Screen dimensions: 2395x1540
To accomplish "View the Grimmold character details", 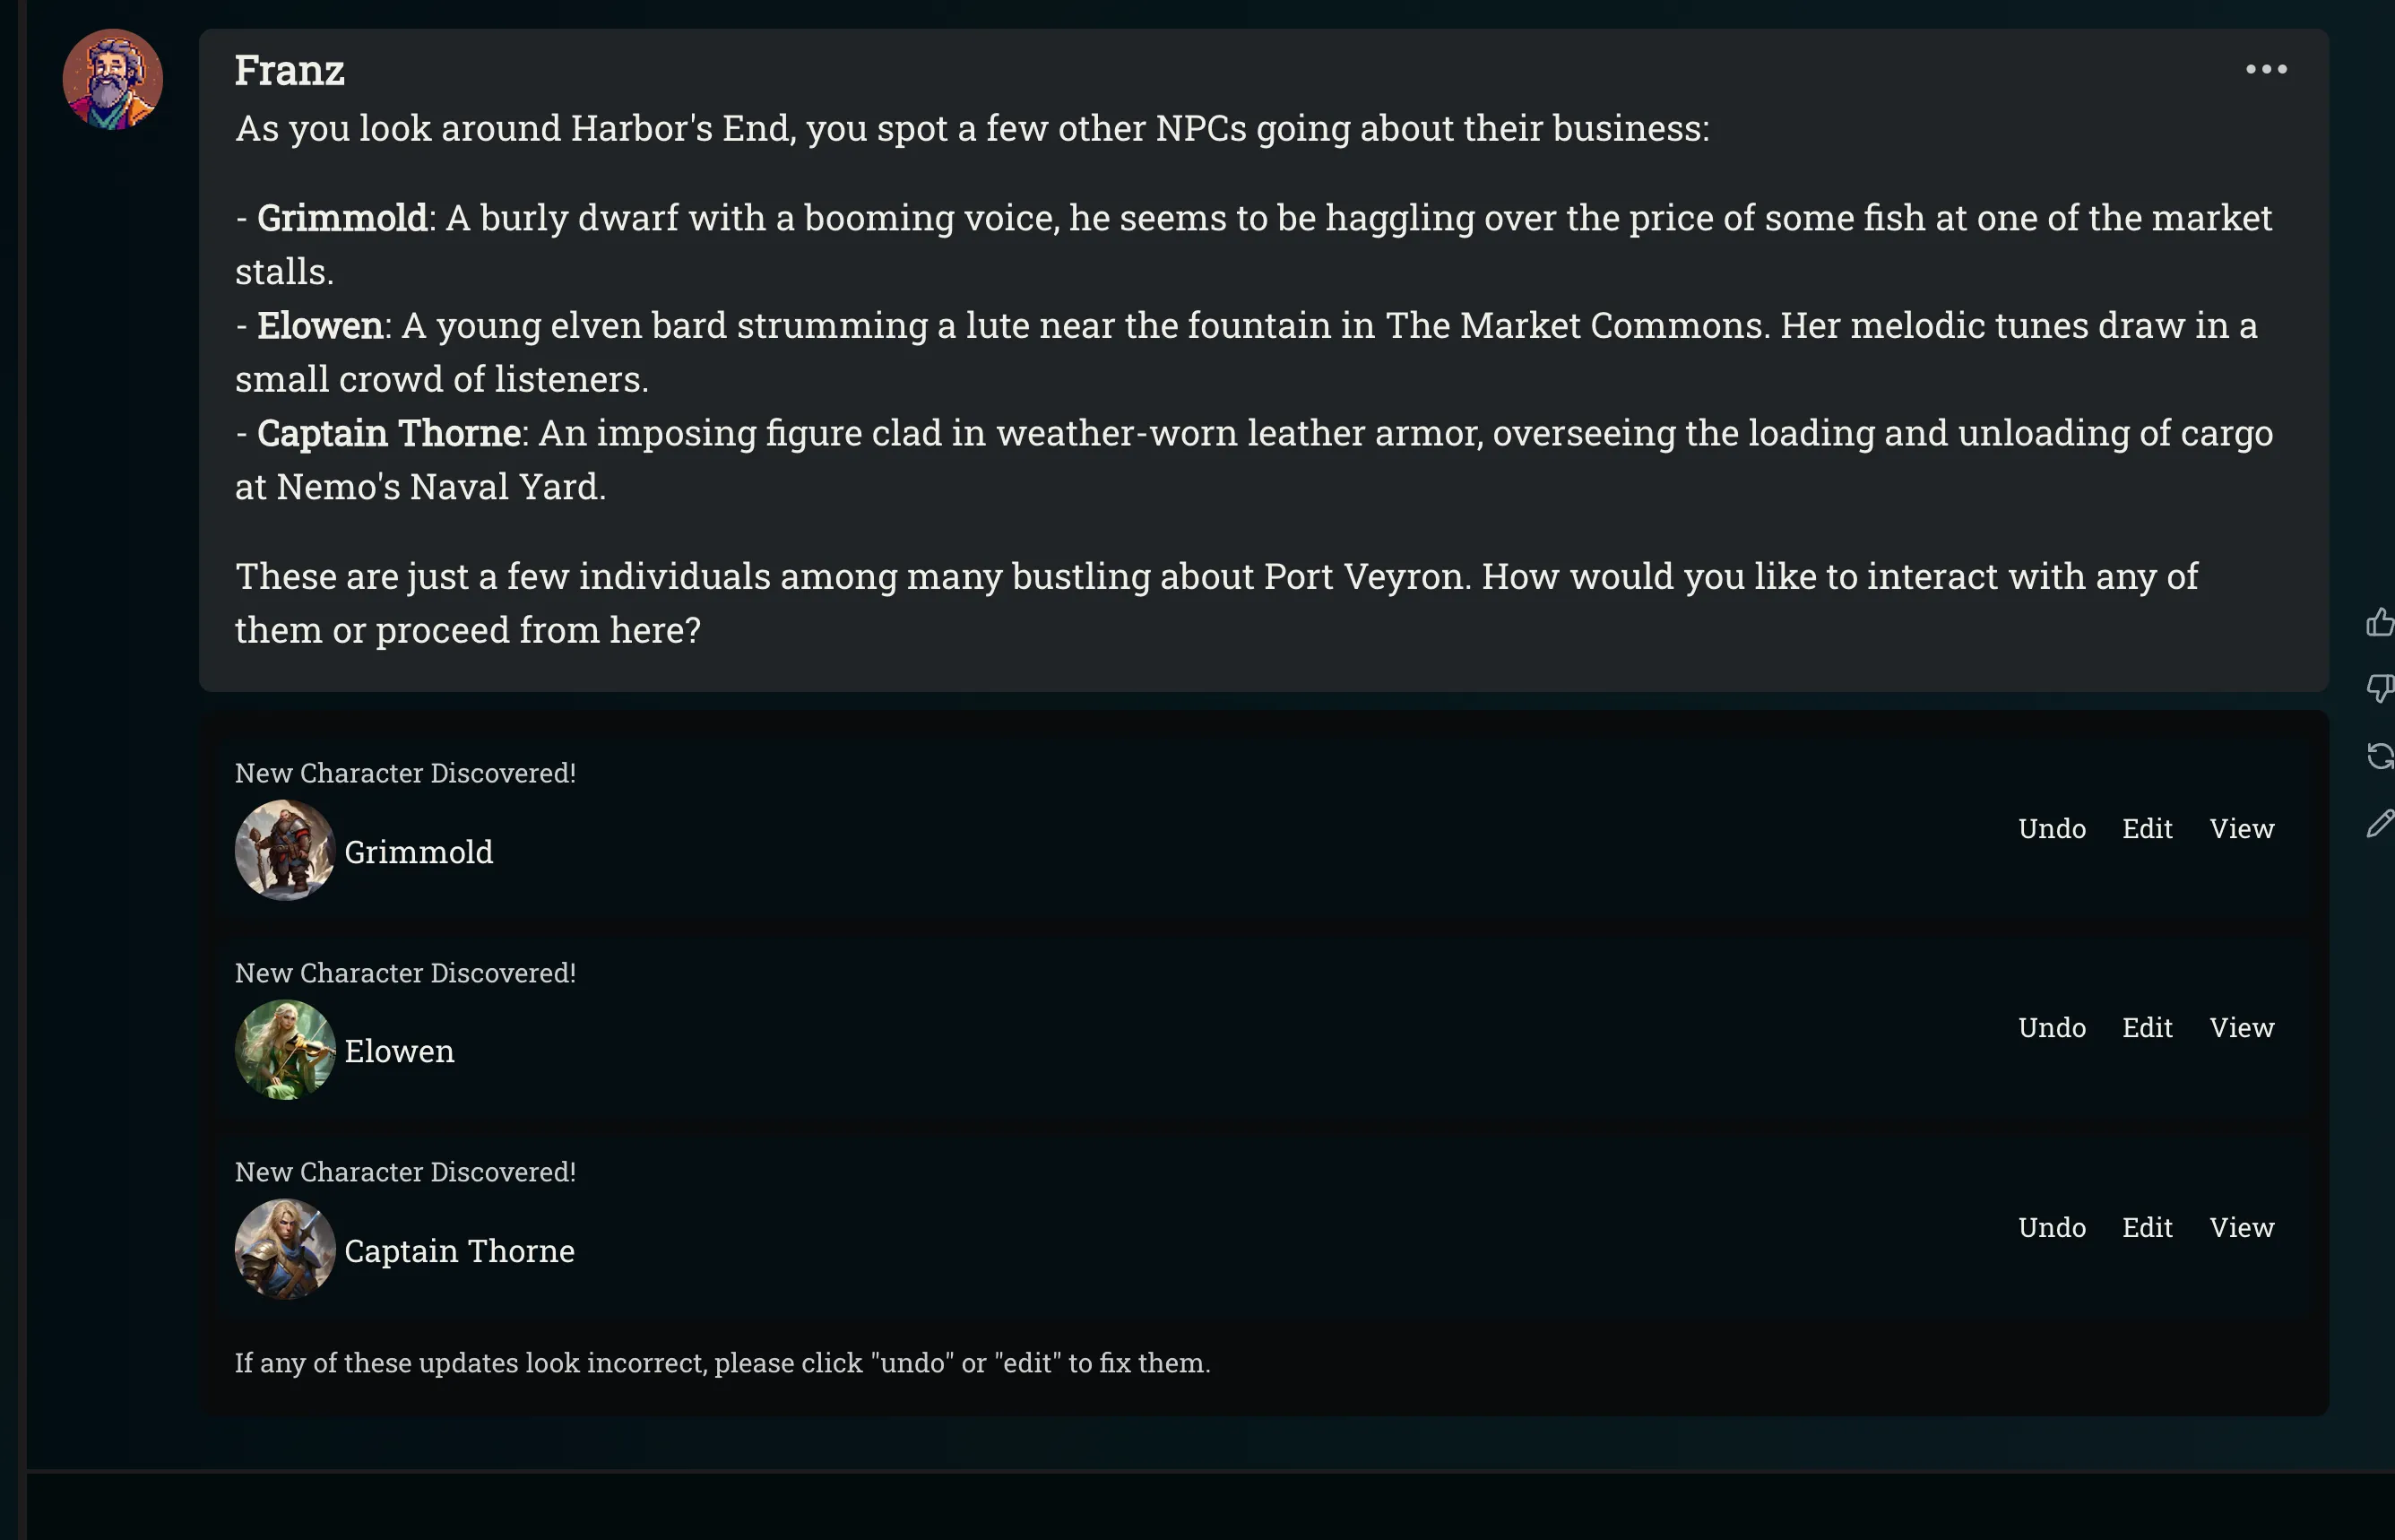I will click(2241, 829).
